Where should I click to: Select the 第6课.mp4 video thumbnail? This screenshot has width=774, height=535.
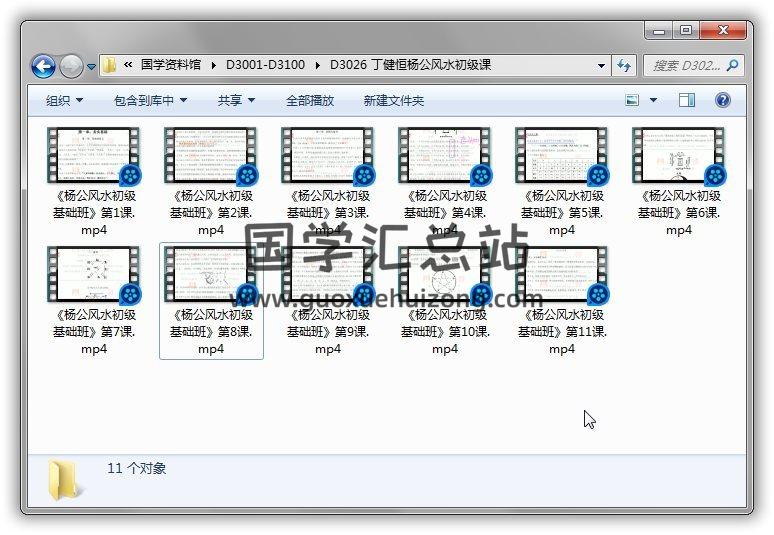(x=679, y=155)
